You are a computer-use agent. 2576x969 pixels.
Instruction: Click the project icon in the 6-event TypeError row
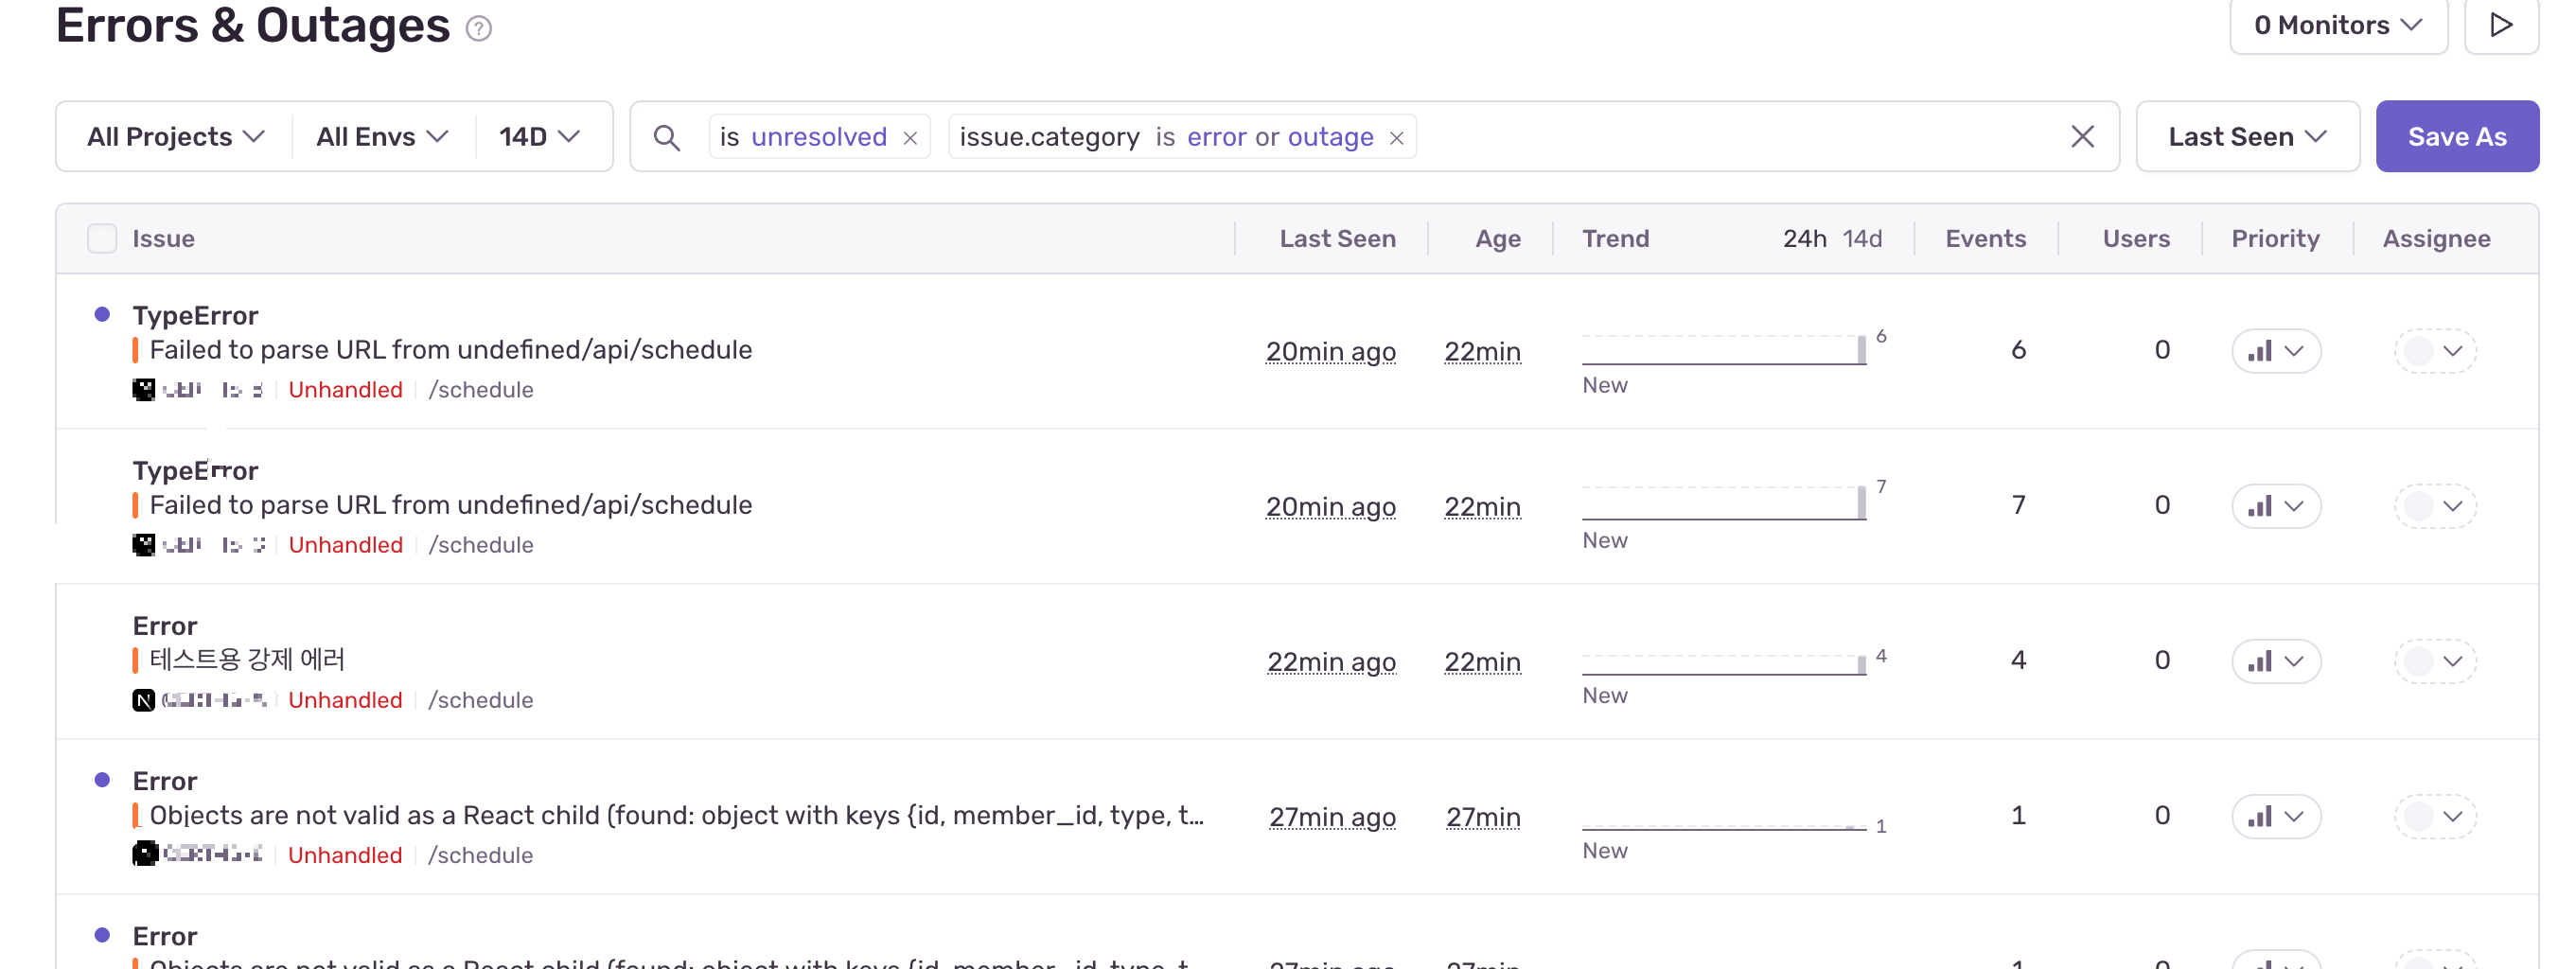[144, 390]
